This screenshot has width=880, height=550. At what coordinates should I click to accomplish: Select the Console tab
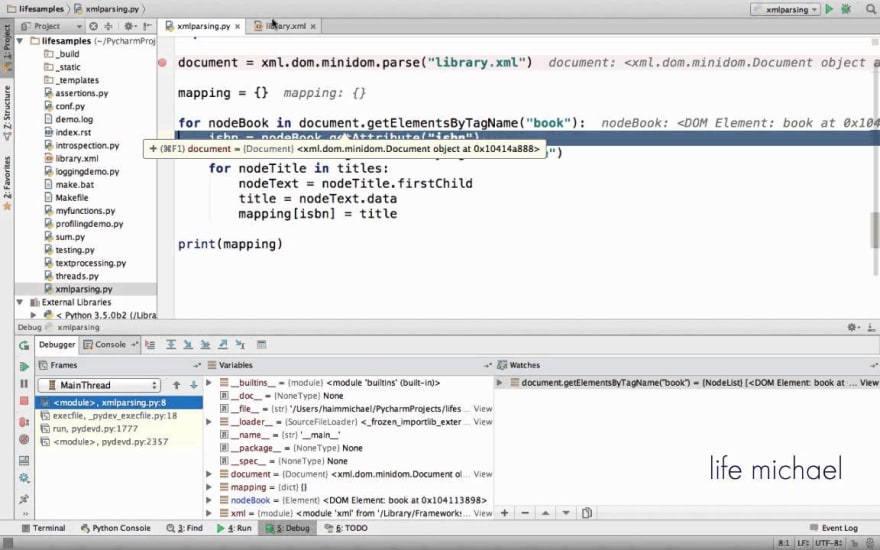(110, 345)
